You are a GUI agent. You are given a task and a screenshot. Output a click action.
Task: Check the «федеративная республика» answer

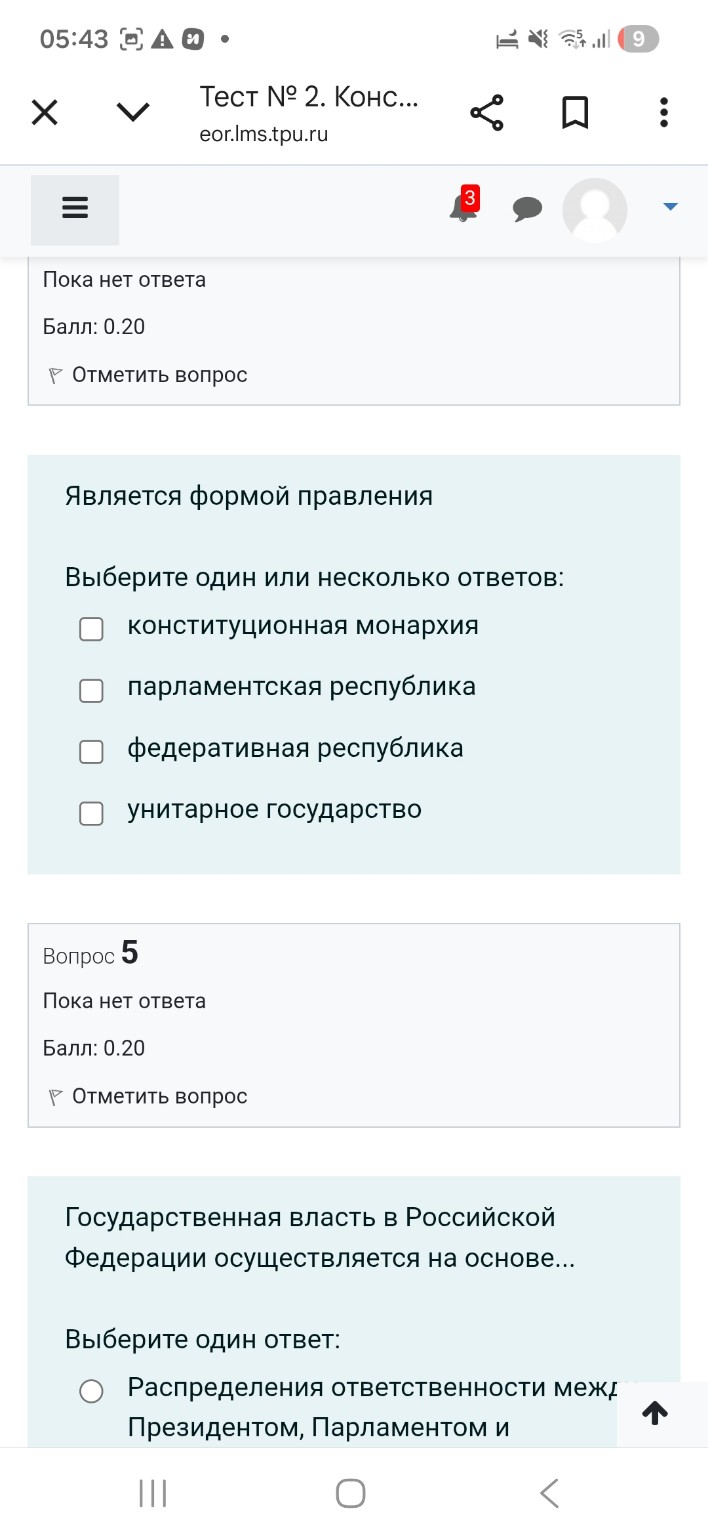(91, 751)
